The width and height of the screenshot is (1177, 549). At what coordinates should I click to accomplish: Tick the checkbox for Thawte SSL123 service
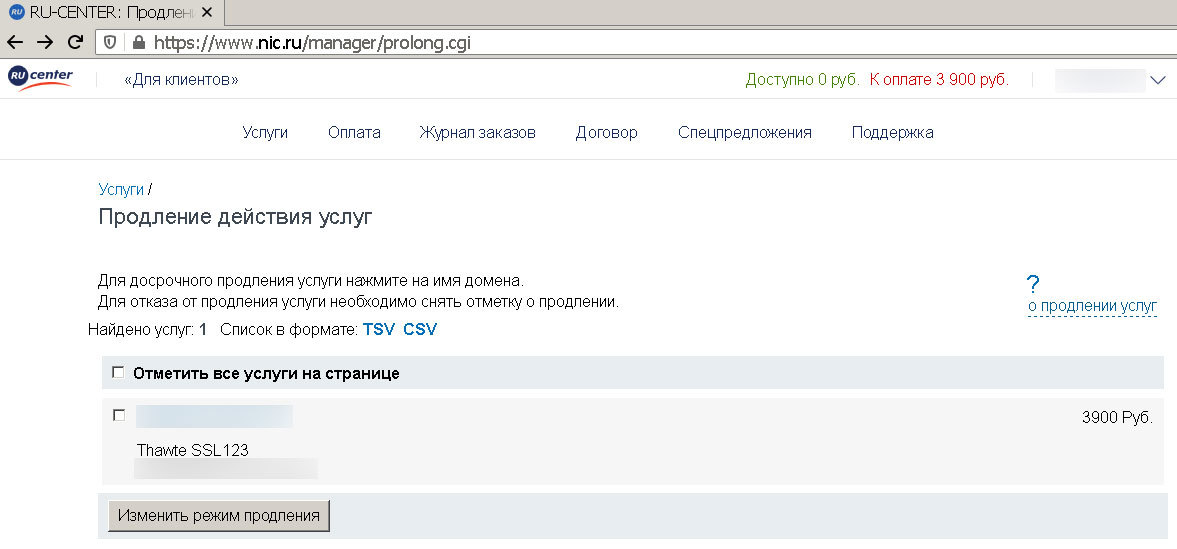[x=119, y=415]
